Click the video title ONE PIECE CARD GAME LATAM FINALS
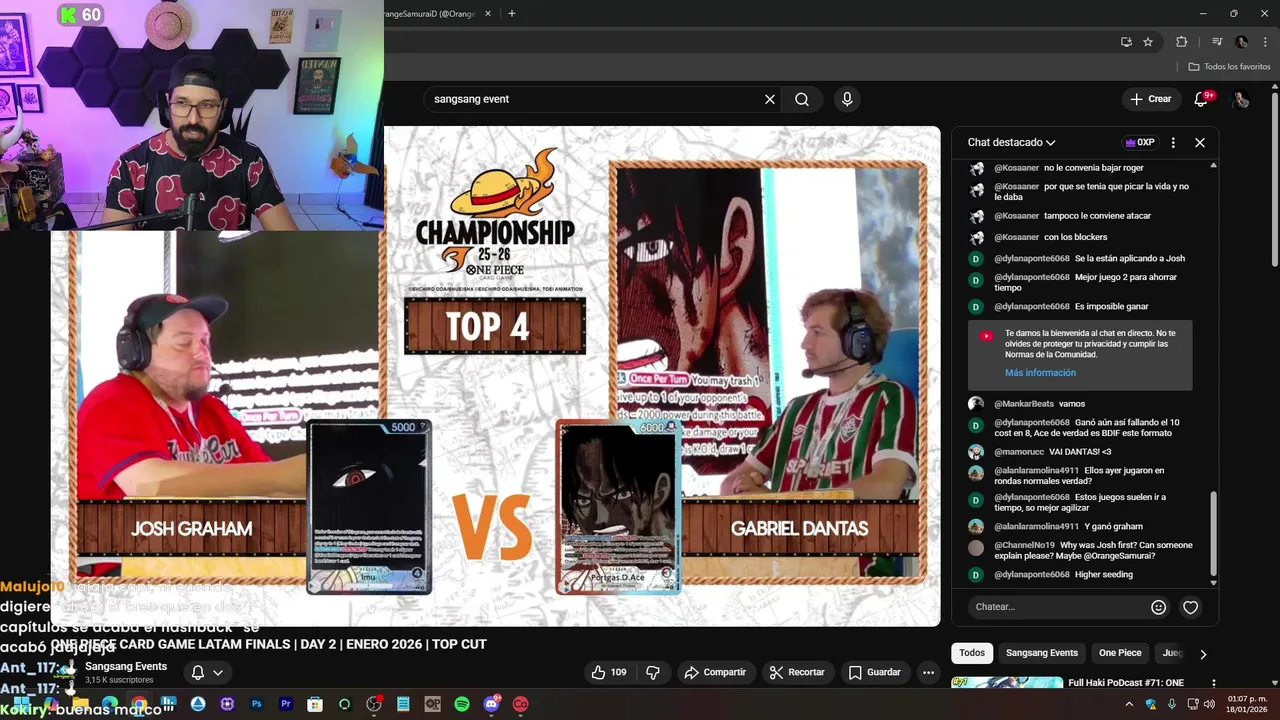1280x720 pixels. [x=269, y=644]
